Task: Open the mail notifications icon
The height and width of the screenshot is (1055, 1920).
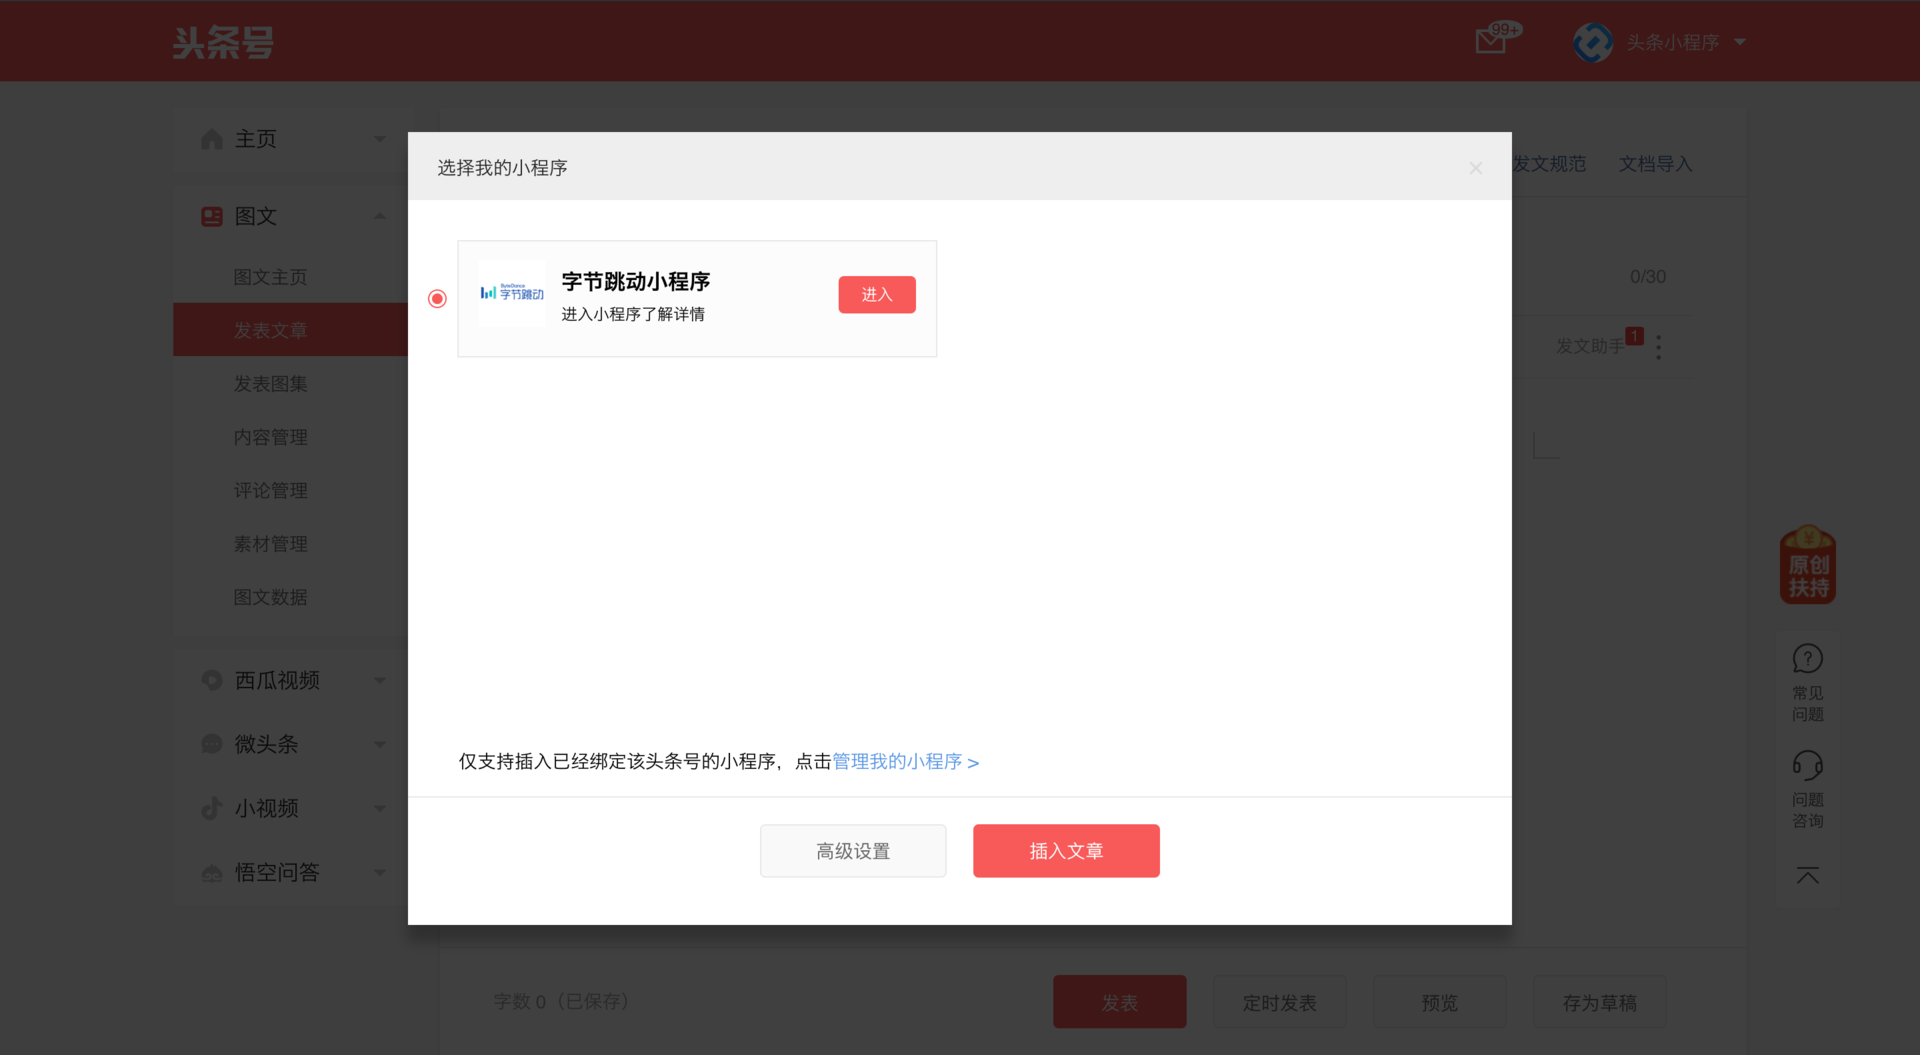Action: (x=1490, y=42)
